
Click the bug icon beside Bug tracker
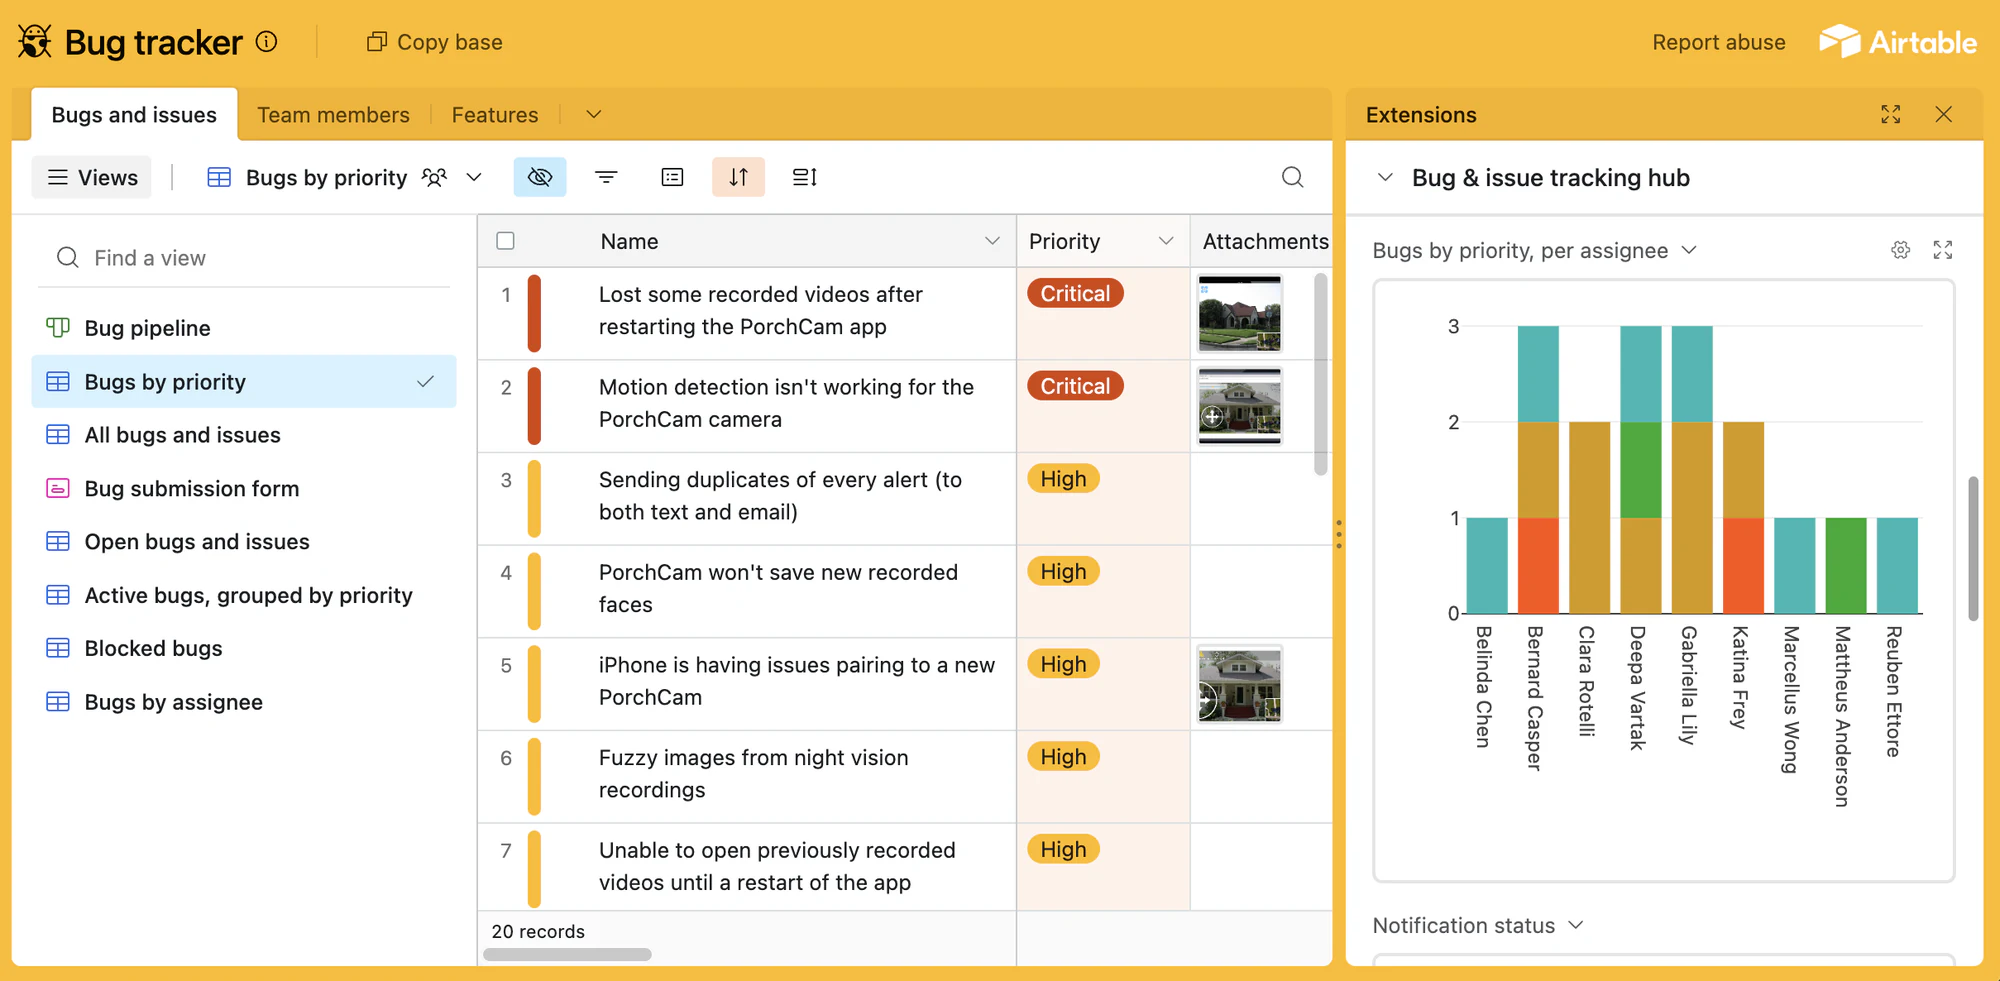pyautogui.click(x=35, y=42)
